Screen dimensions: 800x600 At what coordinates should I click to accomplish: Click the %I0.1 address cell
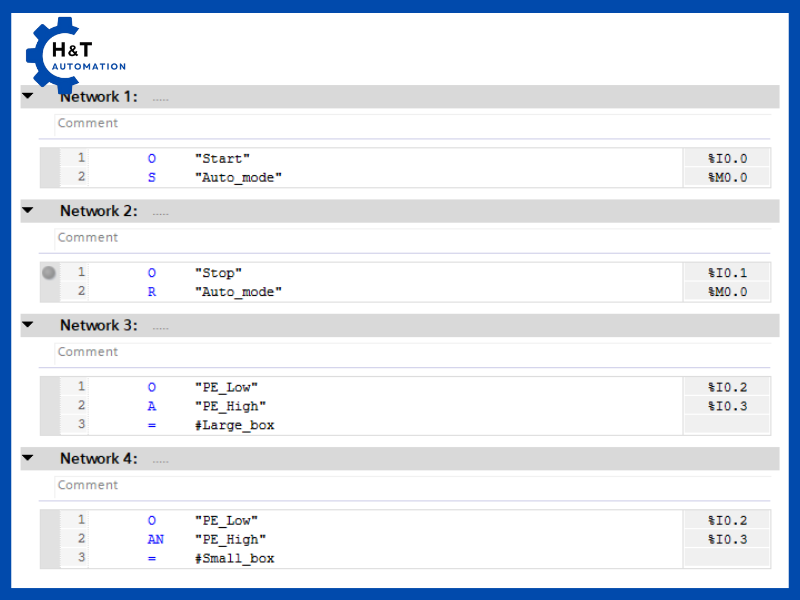pos(727,272)
